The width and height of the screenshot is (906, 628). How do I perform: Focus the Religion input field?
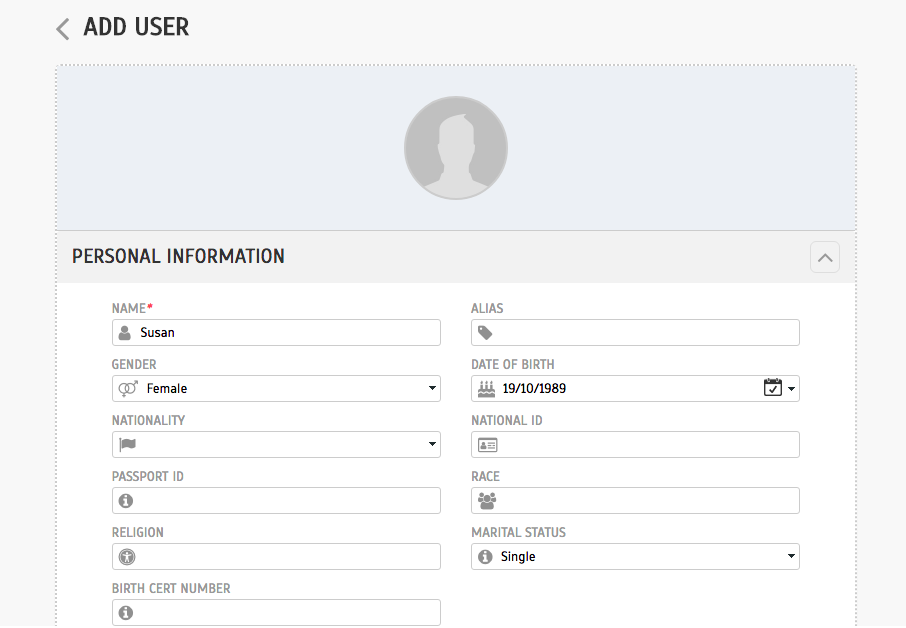tap(276, 556)
